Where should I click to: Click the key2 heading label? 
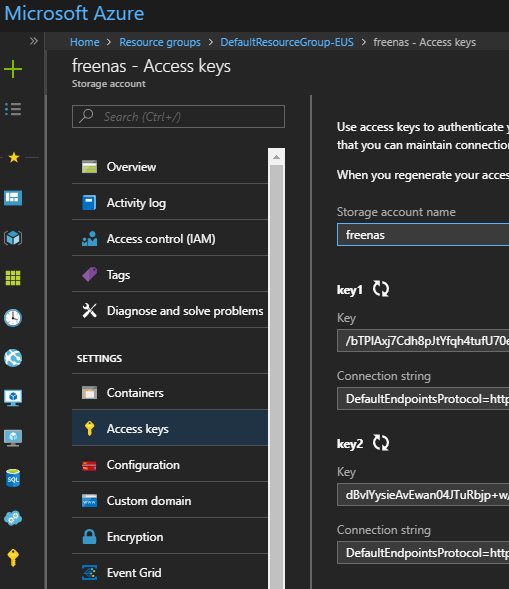point(350,444)
